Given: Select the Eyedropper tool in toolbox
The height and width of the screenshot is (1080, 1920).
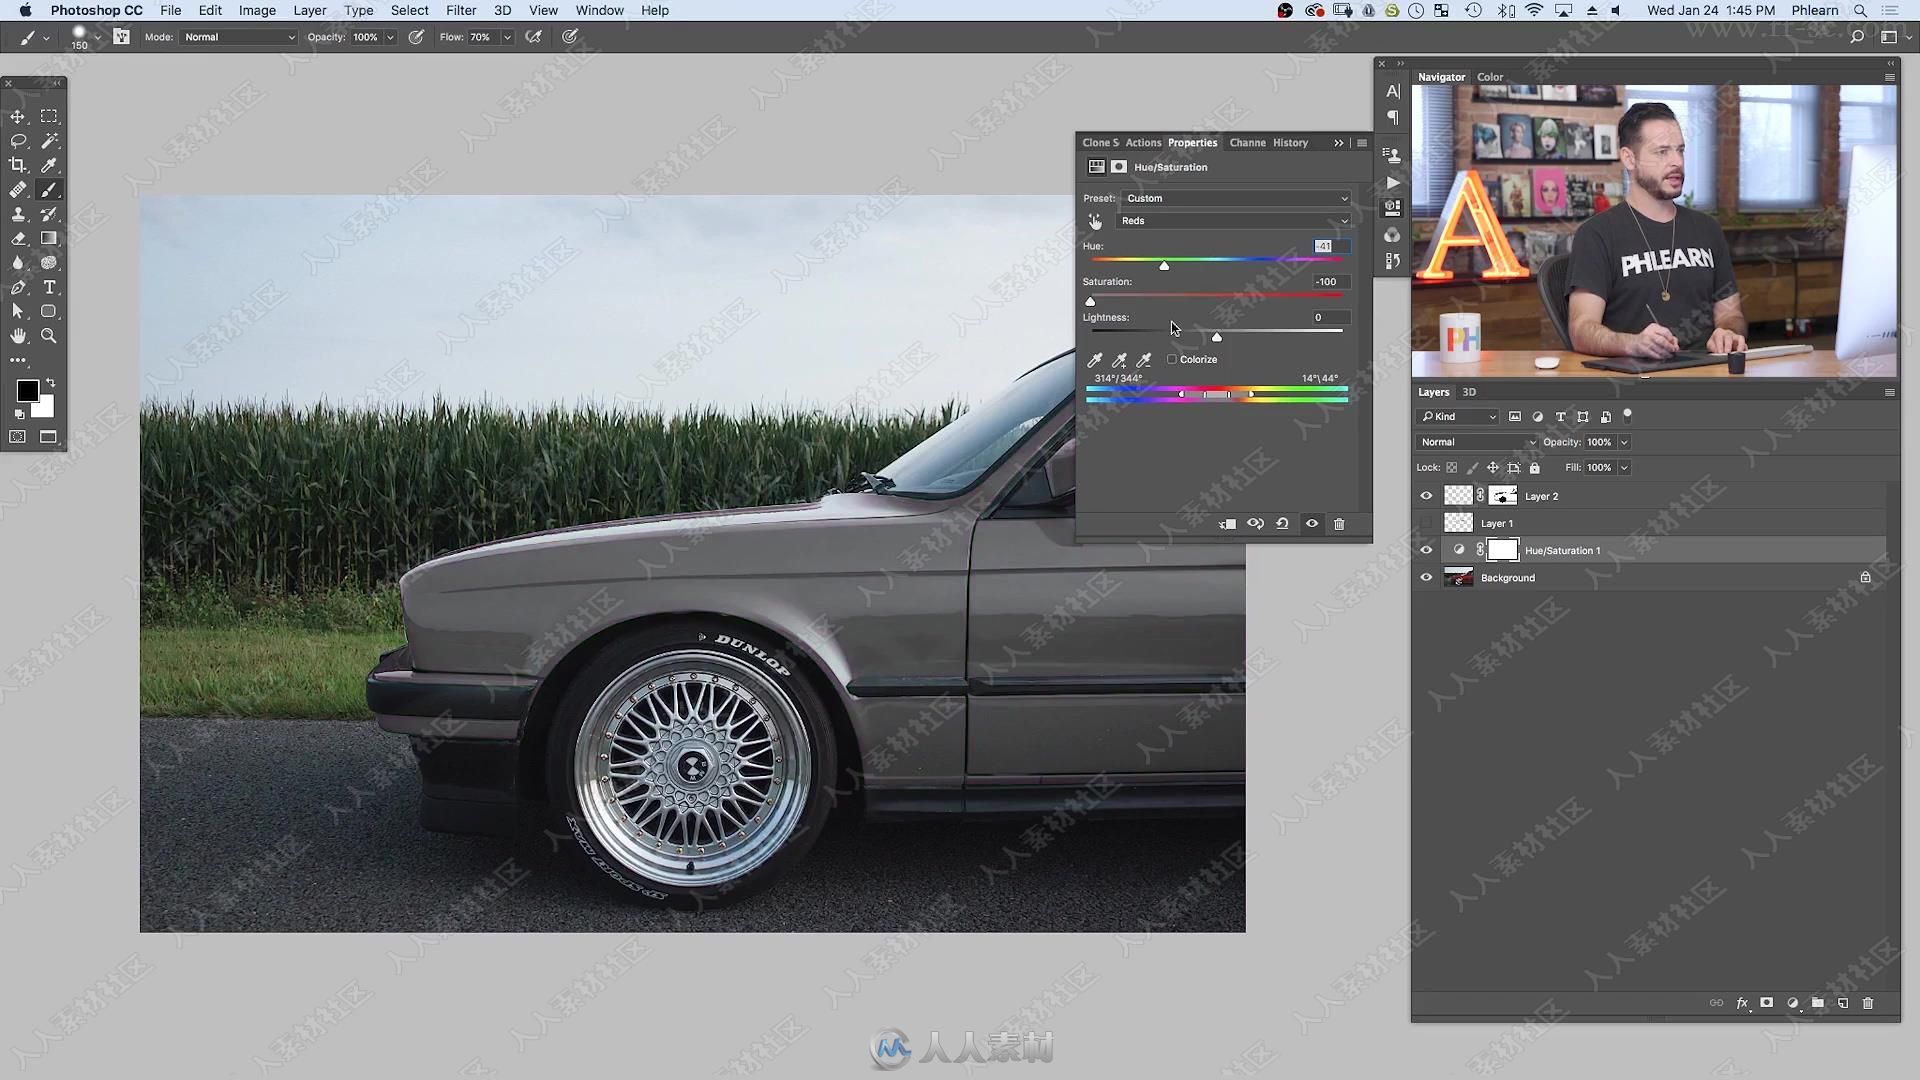Looking at the screenshot, I should click(49, 165).
